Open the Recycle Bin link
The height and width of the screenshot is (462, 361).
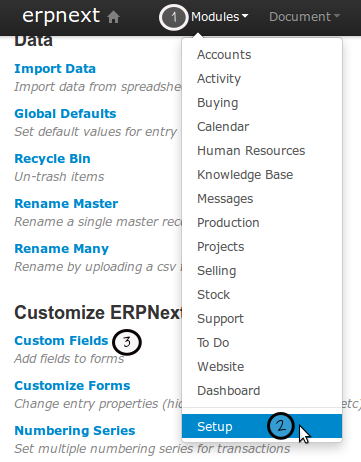coord(52,159)
